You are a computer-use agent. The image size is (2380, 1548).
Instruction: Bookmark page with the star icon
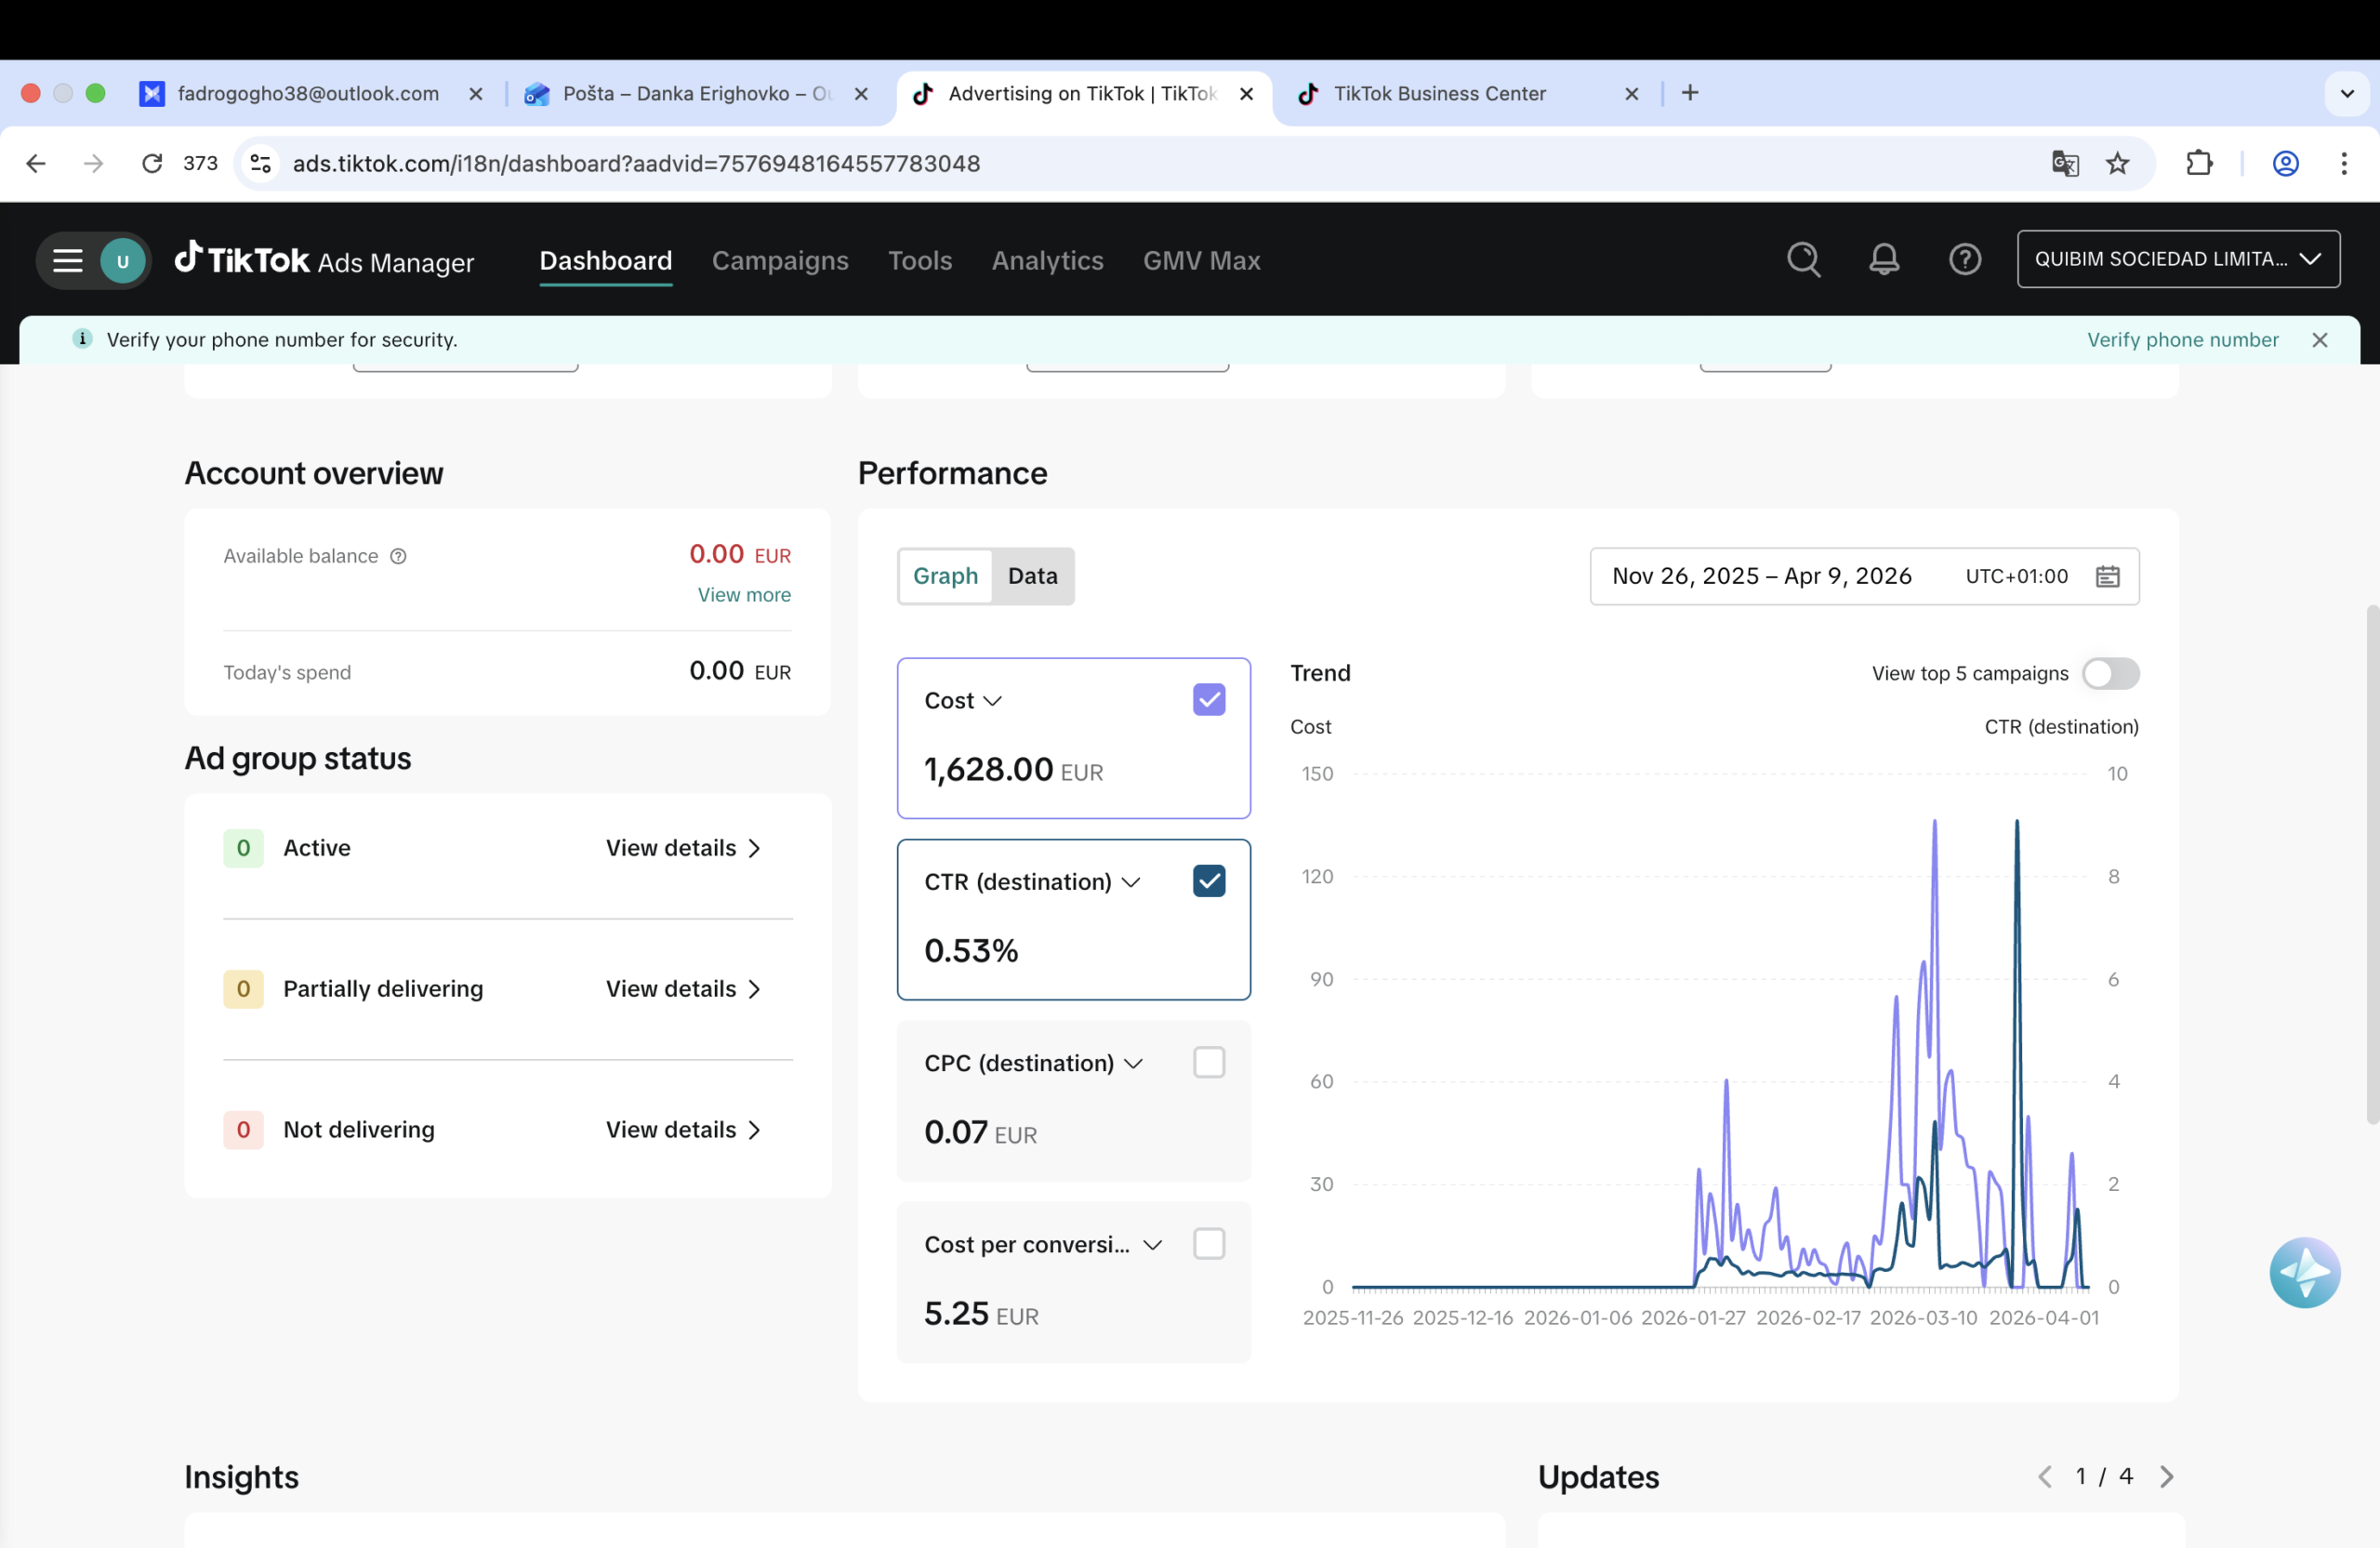2117,163
